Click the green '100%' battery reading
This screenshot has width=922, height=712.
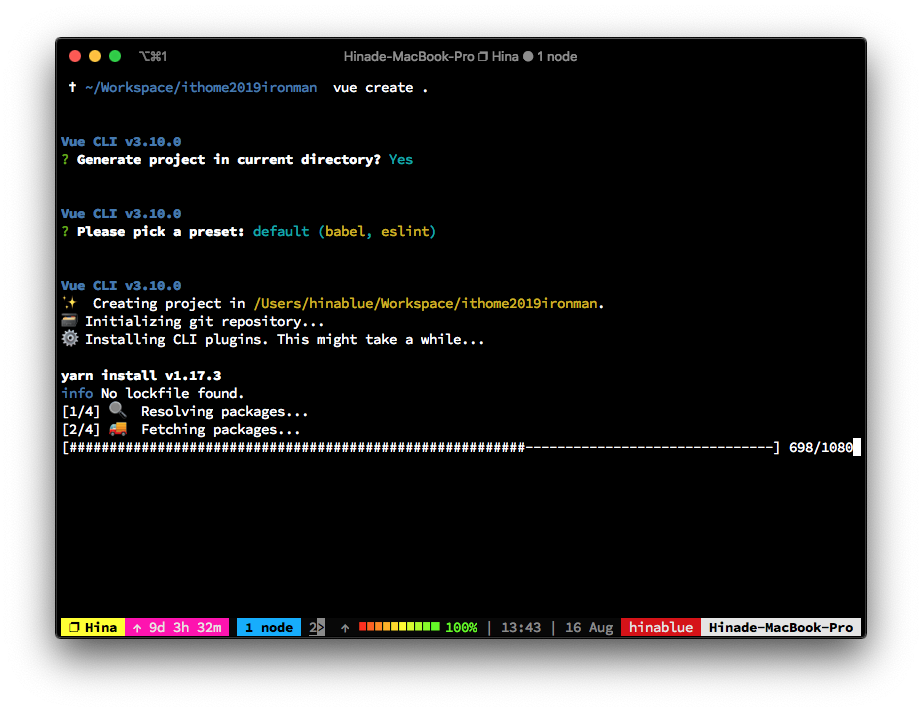pos(462,627)
